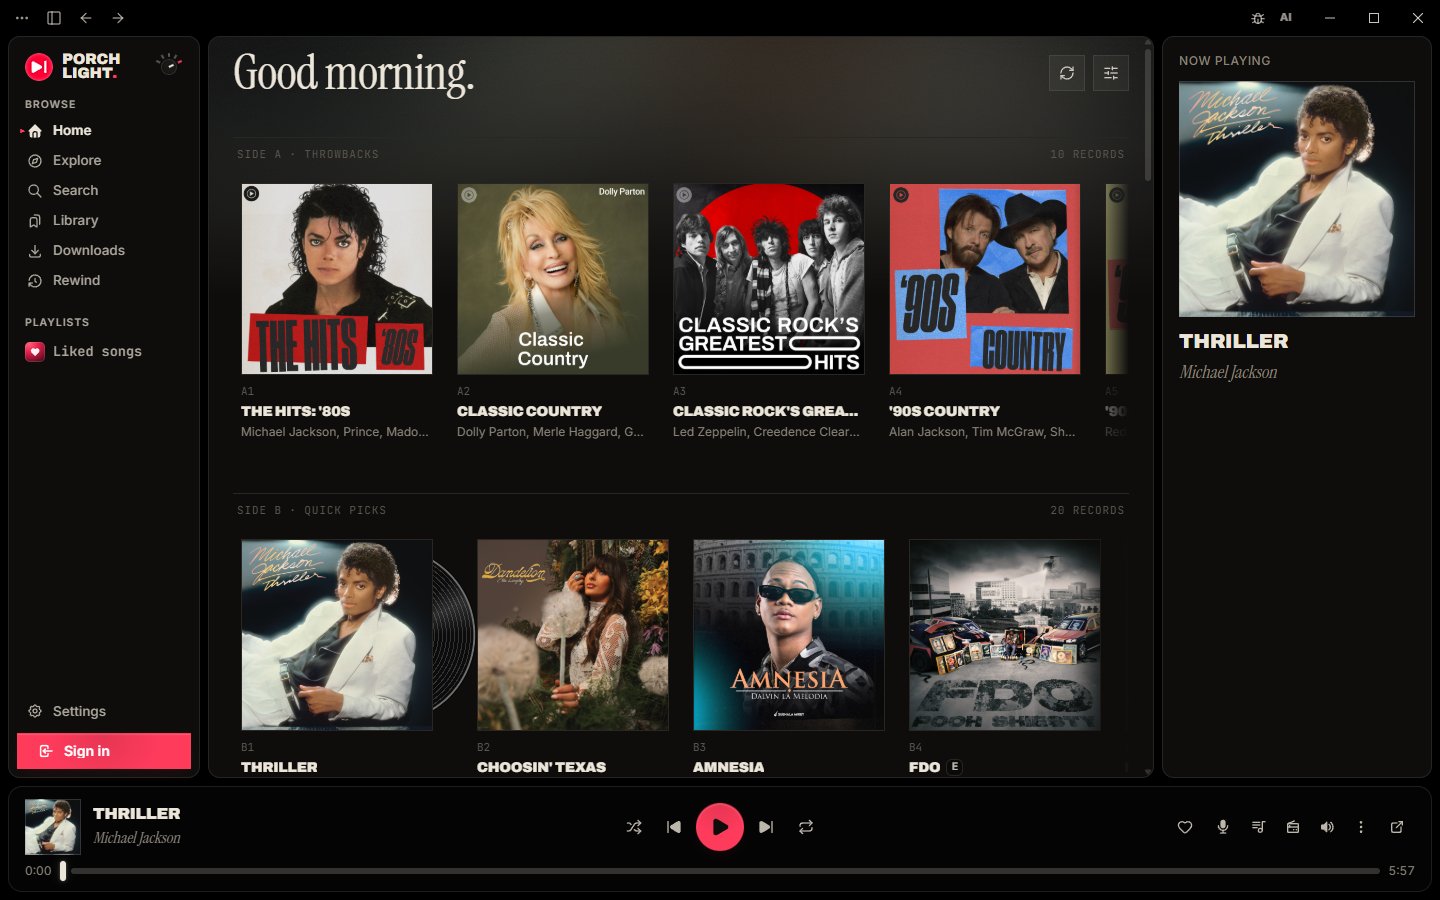Click the sun dial icon beside logo

click(169, 64)
